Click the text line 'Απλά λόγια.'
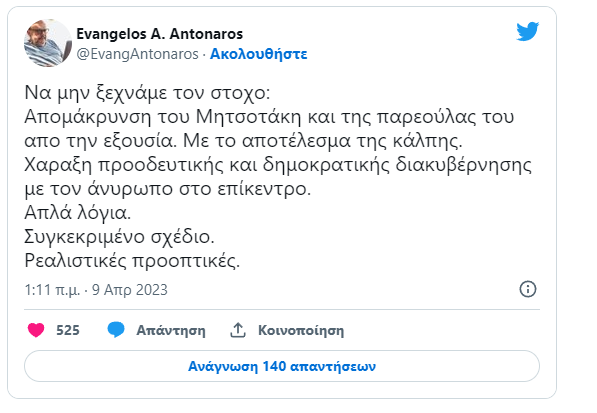This screenshot has width=597, height=413. point(78,213)
